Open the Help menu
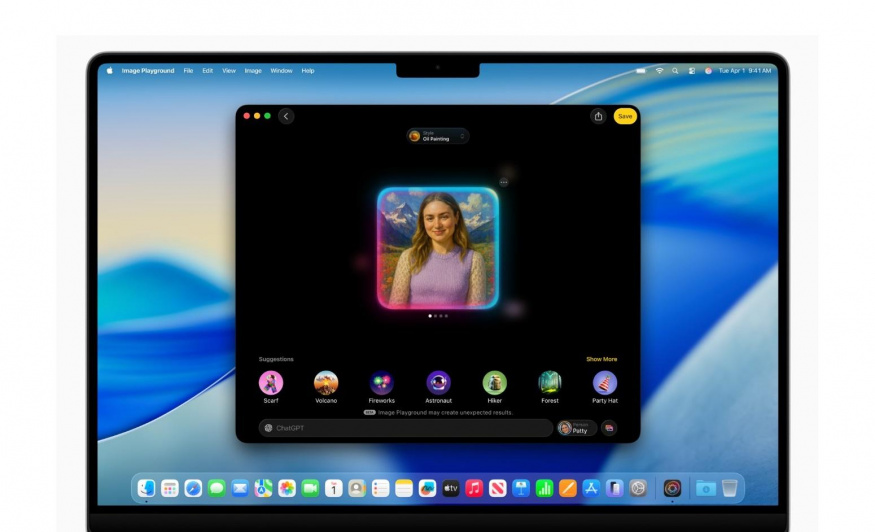The width and height of the screenshot is (875, 532). point(308,71)
